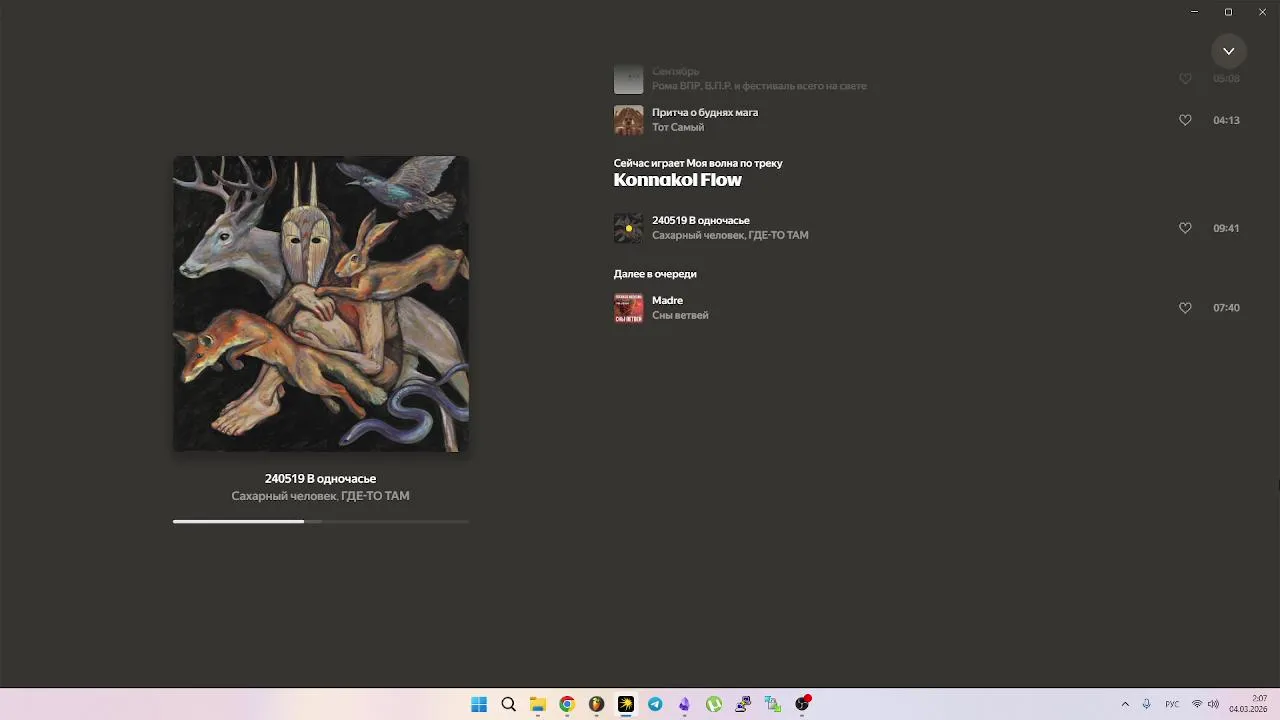
Task: Like the faded track Сентябрь
Action: click(x=1185, y=78)
